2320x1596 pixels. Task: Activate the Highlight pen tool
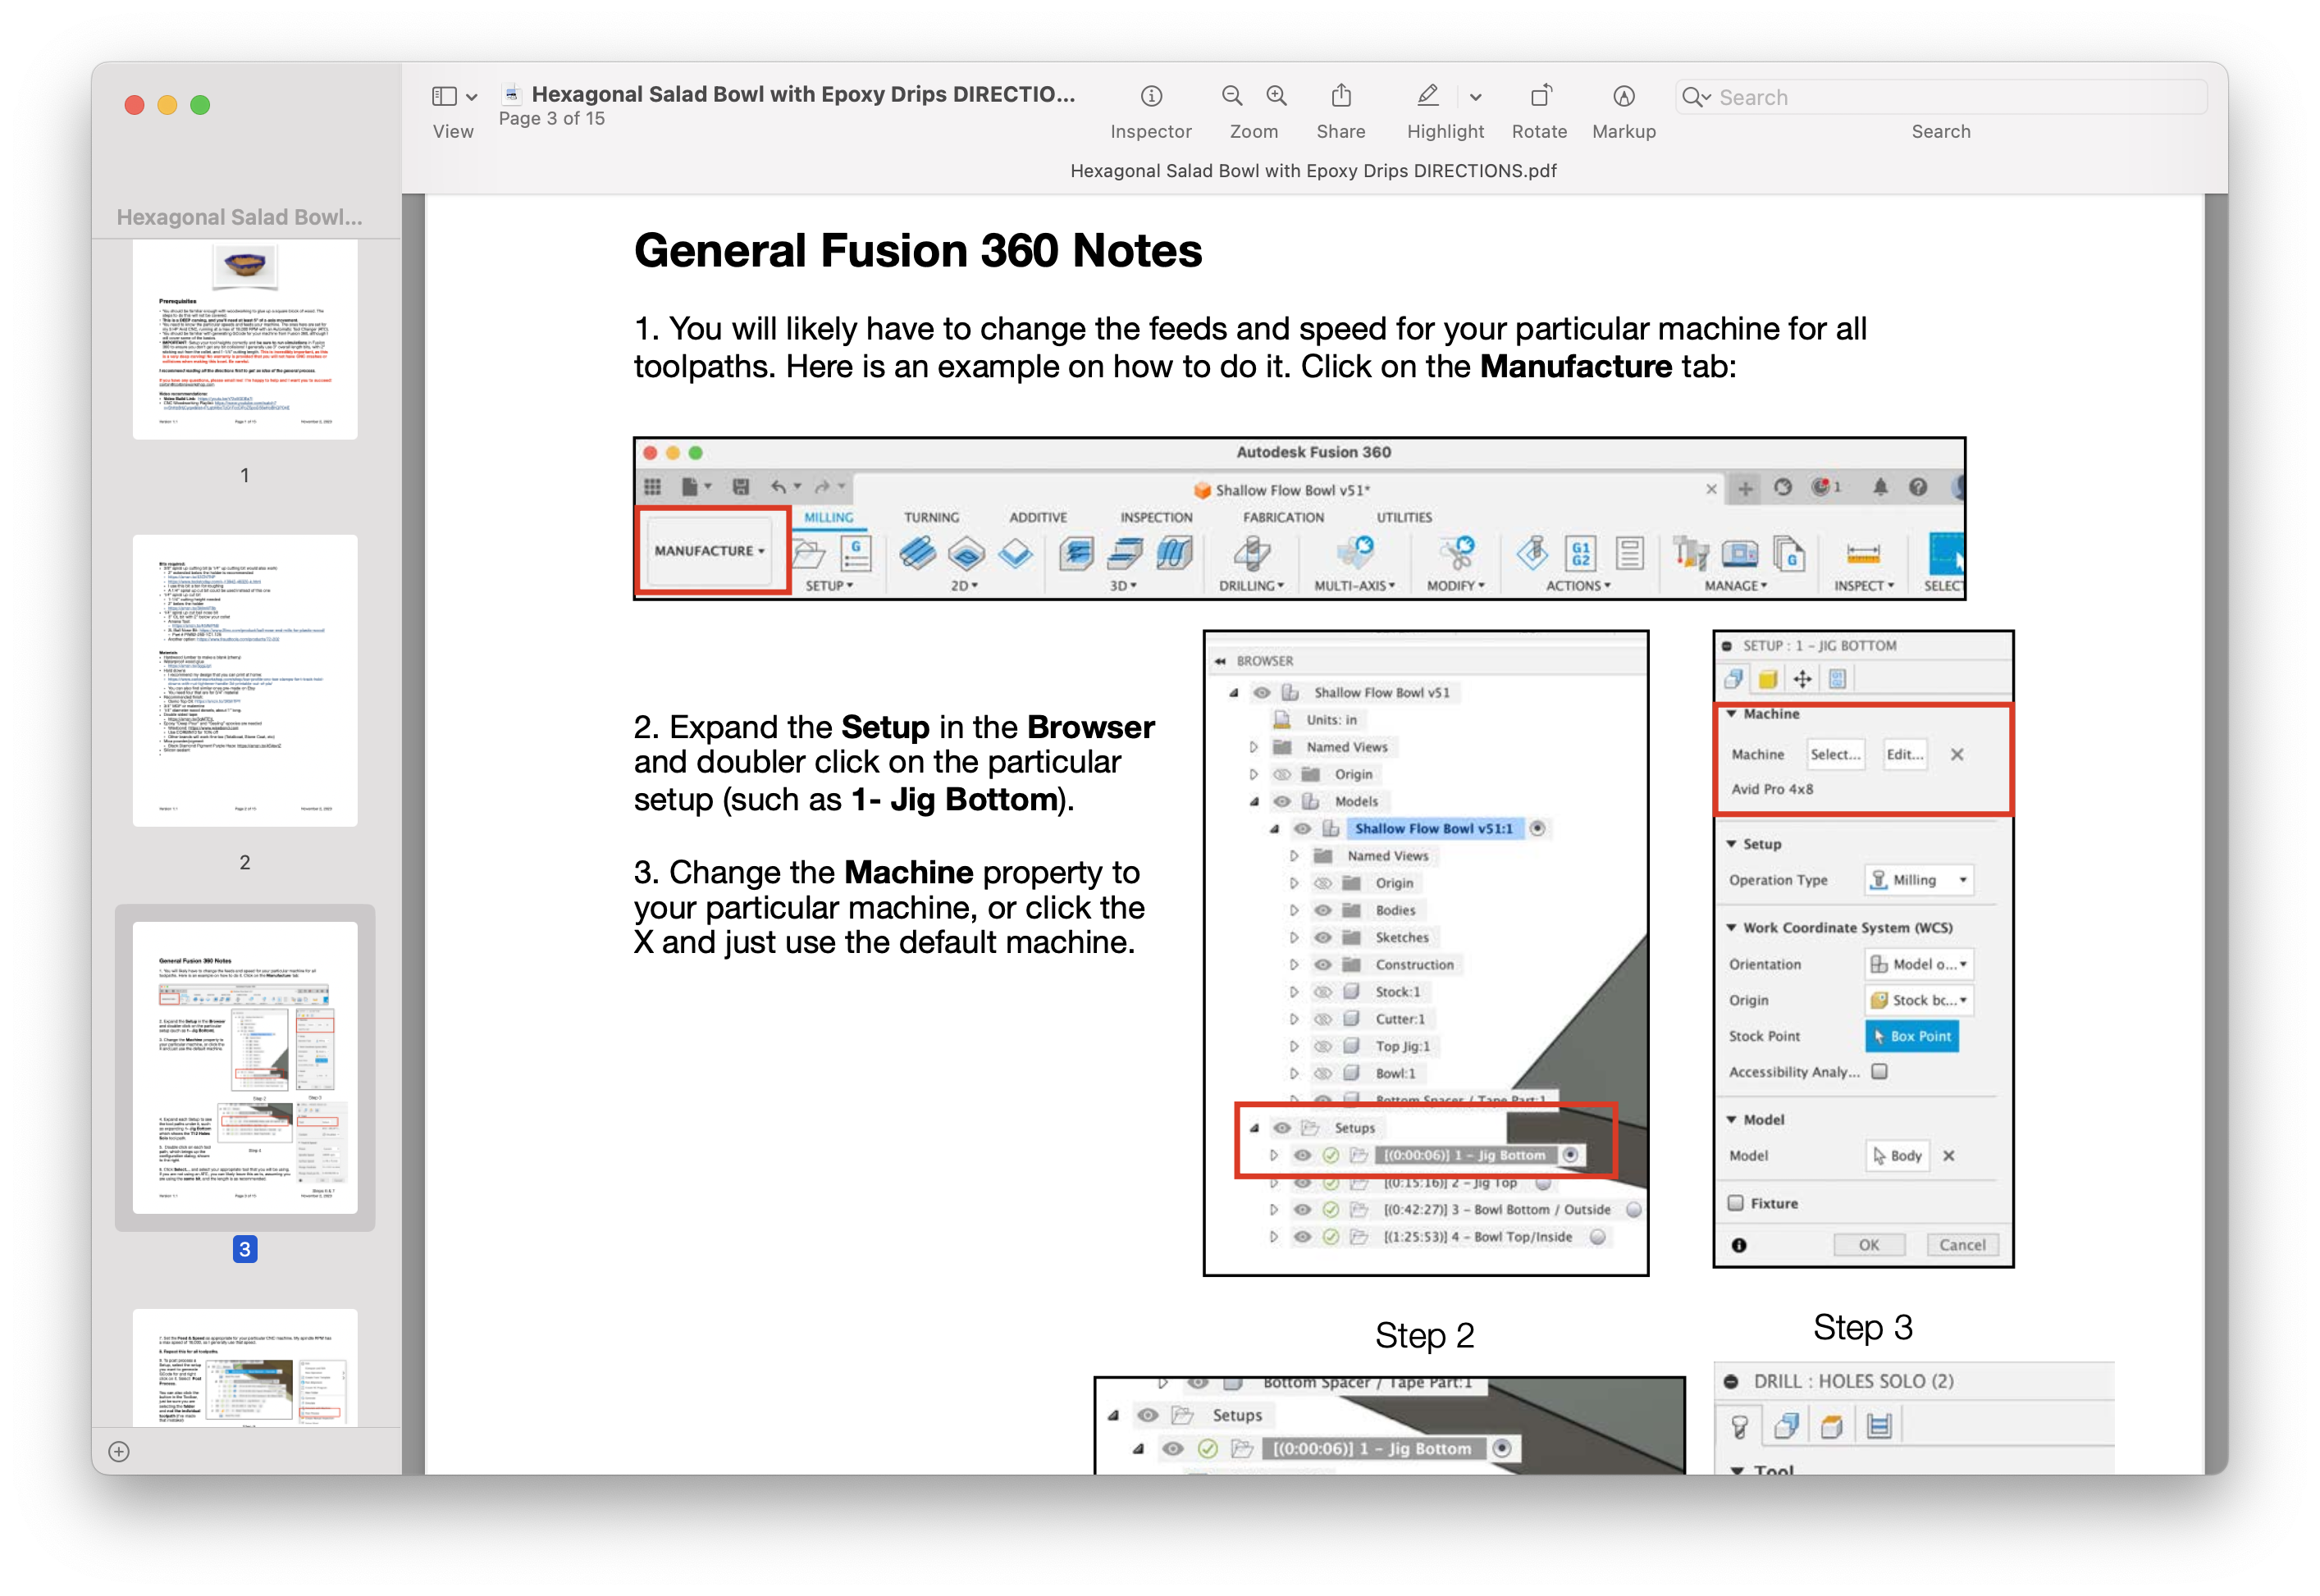tap(1428, 96)
